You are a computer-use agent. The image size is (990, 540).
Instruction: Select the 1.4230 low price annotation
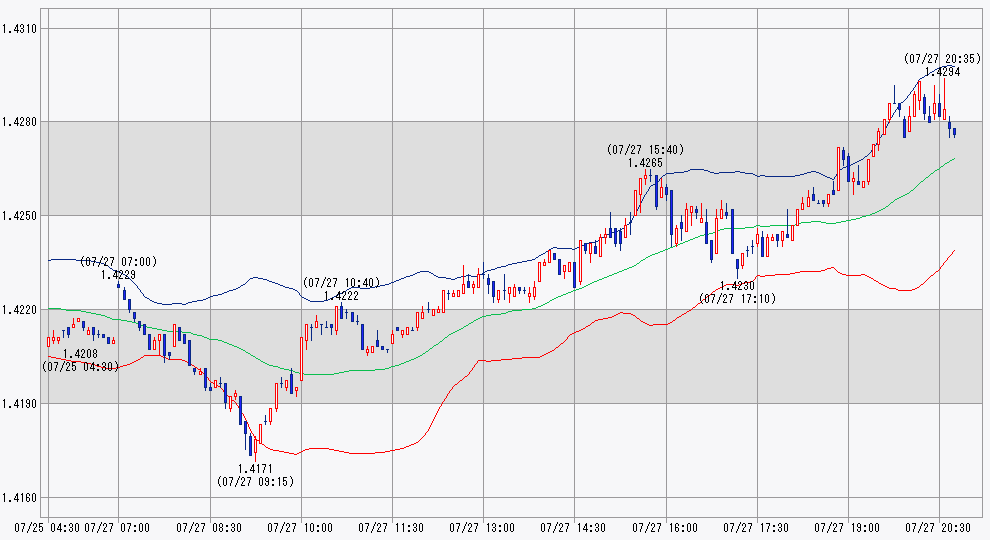tap(737, 286)
